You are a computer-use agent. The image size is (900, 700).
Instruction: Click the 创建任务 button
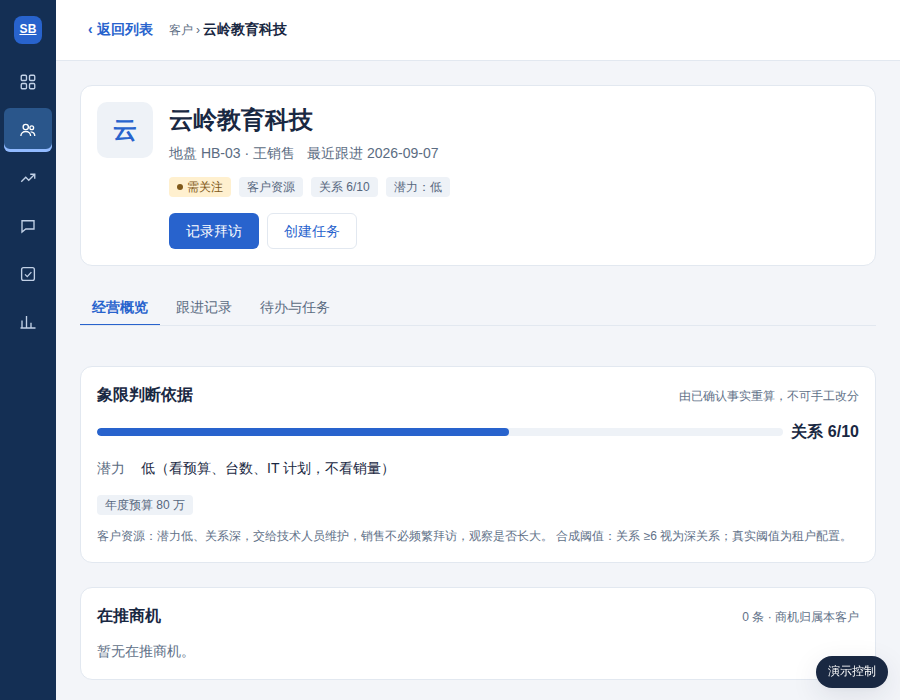(312, 231)
